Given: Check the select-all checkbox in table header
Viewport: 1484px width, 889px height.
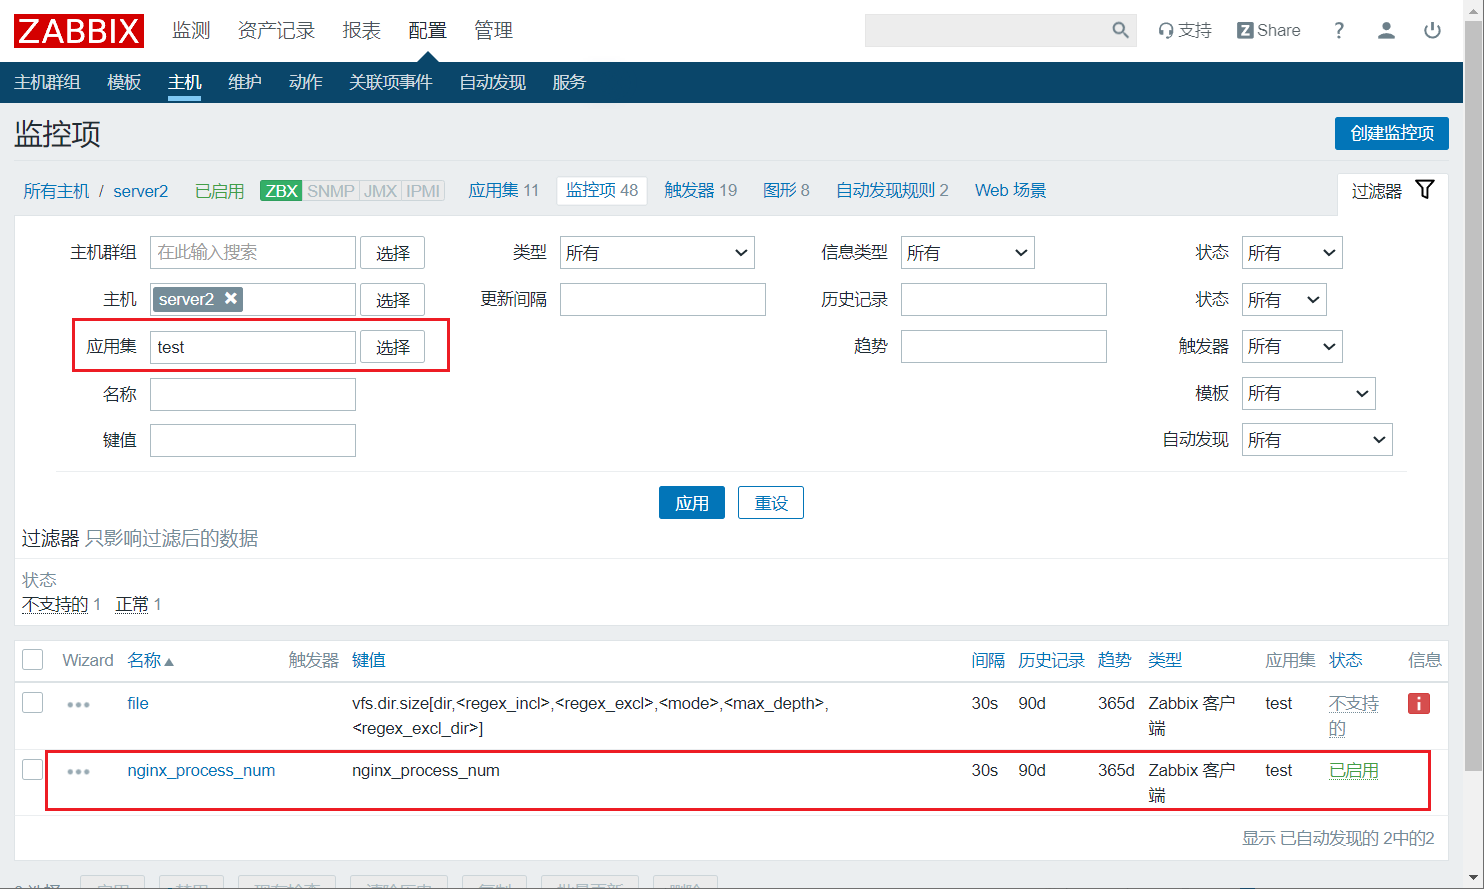Looking at the screenshot, I should pyautogui.click(x=33, y=660).
